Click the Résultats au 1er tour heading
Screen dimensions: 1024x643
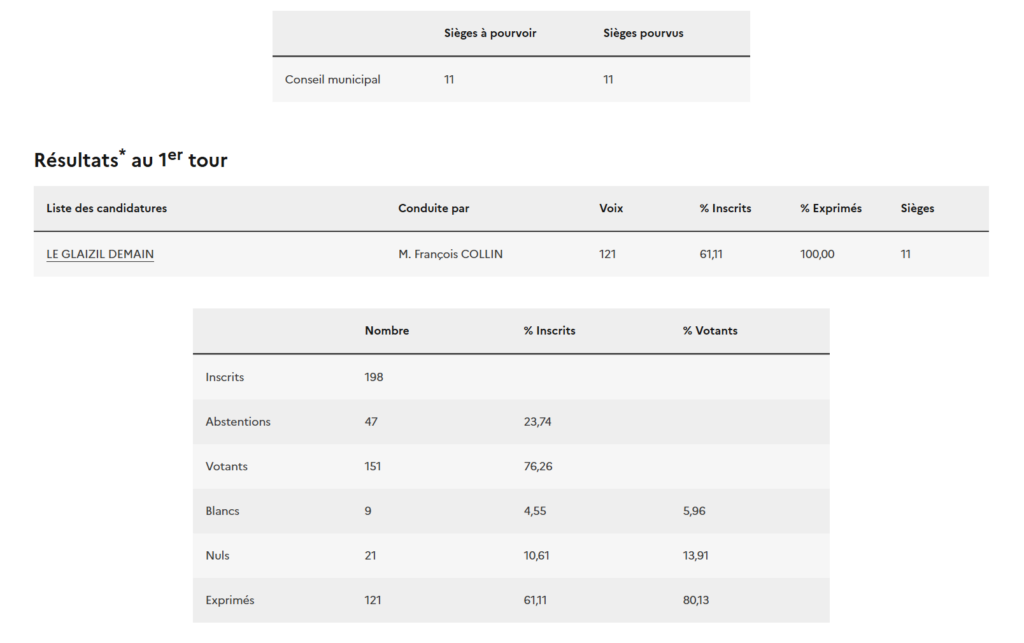coord(130,159)
